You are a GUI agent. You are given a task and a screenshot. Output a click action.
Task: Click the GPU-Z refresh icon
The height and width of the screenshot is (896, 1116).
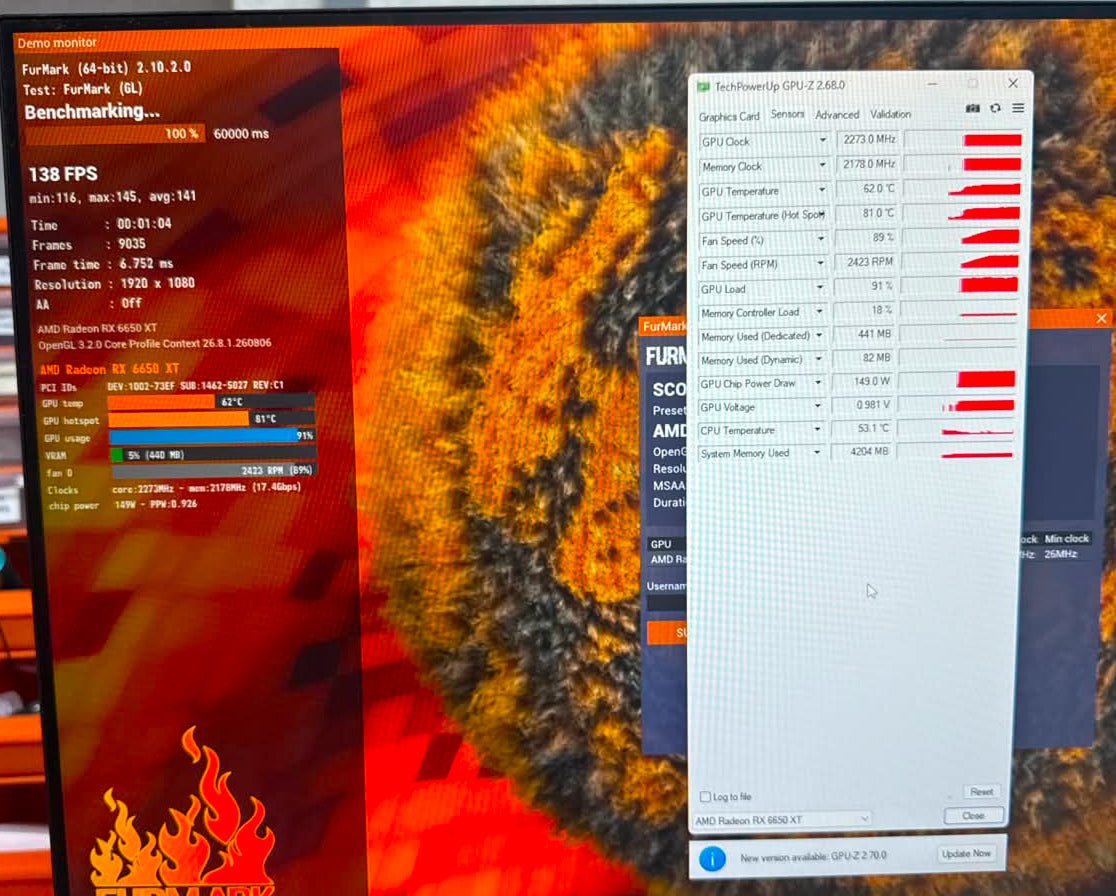tap(996, 108)
